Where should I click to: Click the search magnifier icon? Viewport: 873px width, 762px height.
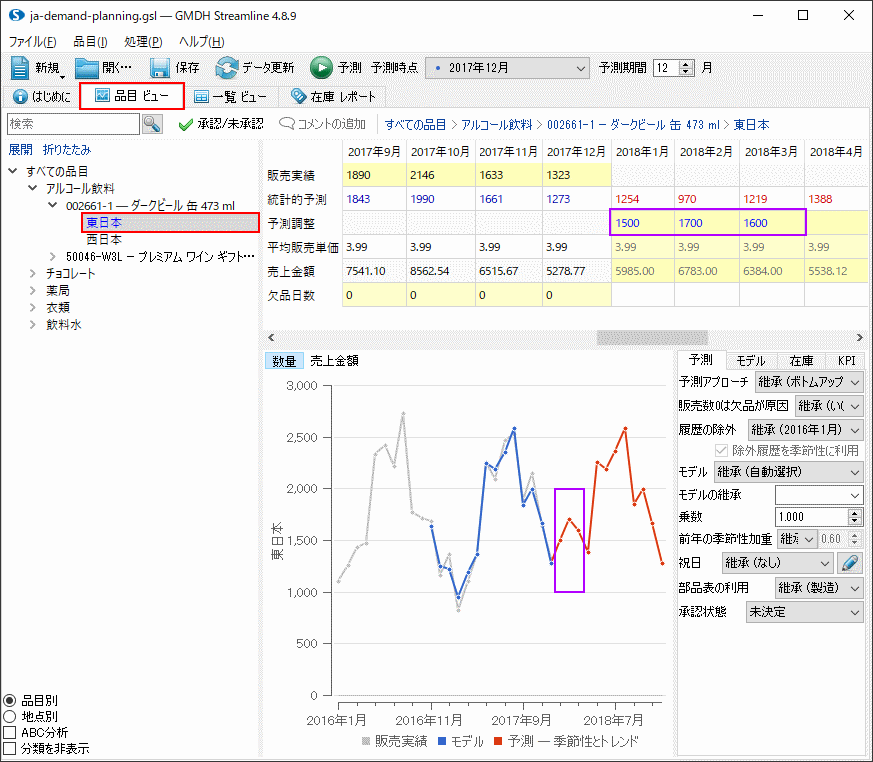click(x=152, y=124)
